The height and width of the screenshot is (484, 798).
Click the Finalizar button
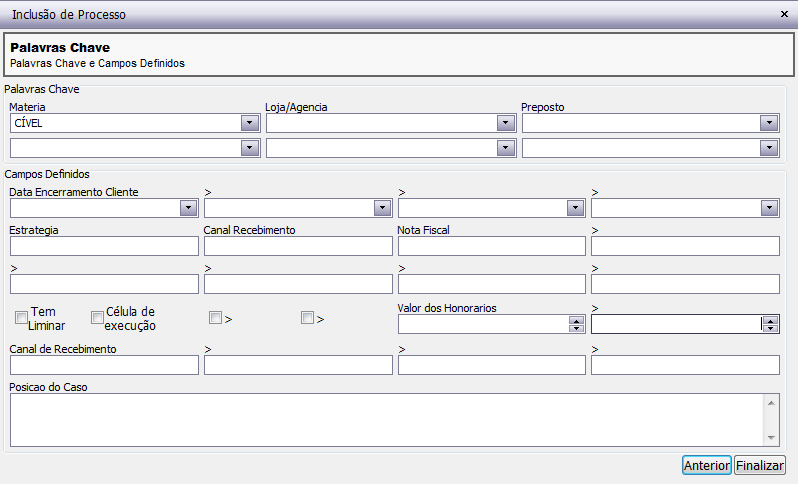coord(760,465)
